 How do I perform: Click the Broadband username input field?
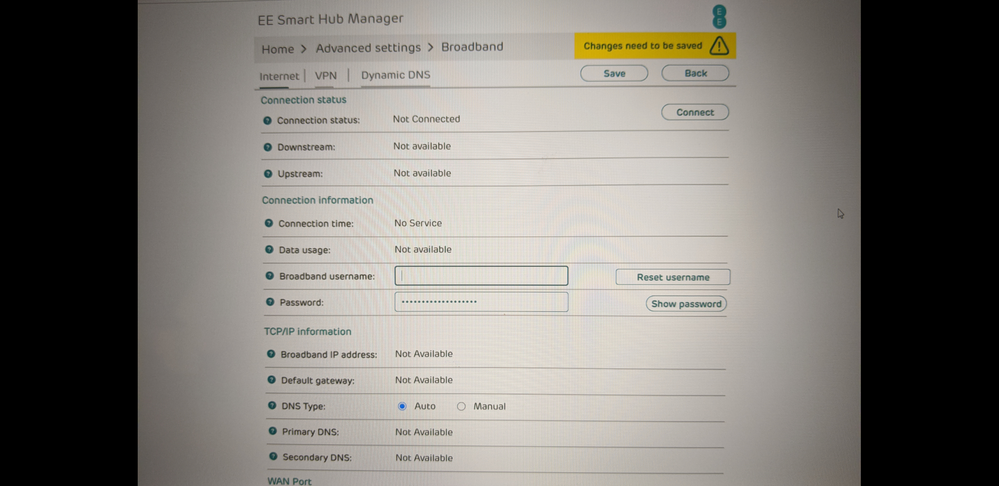481,276
